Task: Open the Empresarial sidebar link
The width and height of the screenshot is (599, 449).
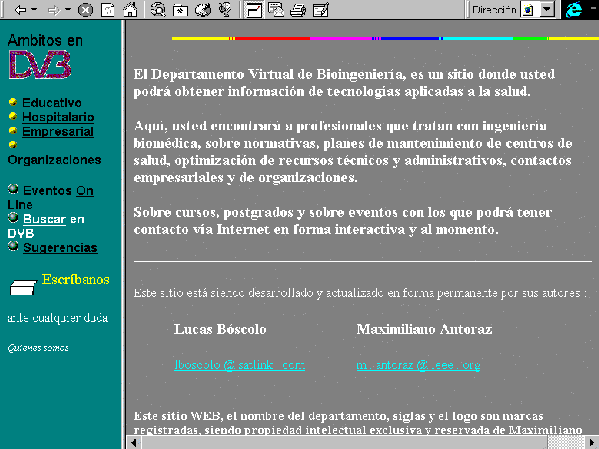Action: coord(58,131)
